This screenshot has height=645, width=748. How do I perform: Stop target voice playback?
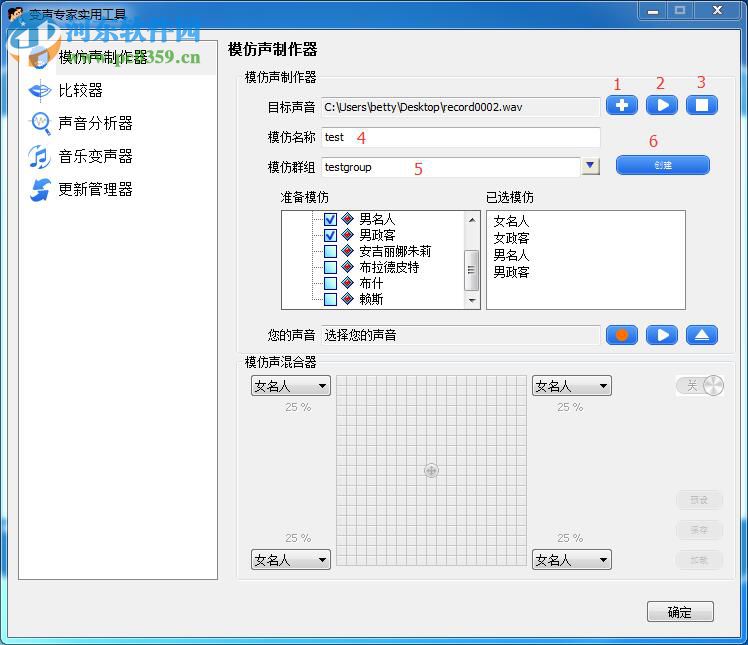[702, 105]
